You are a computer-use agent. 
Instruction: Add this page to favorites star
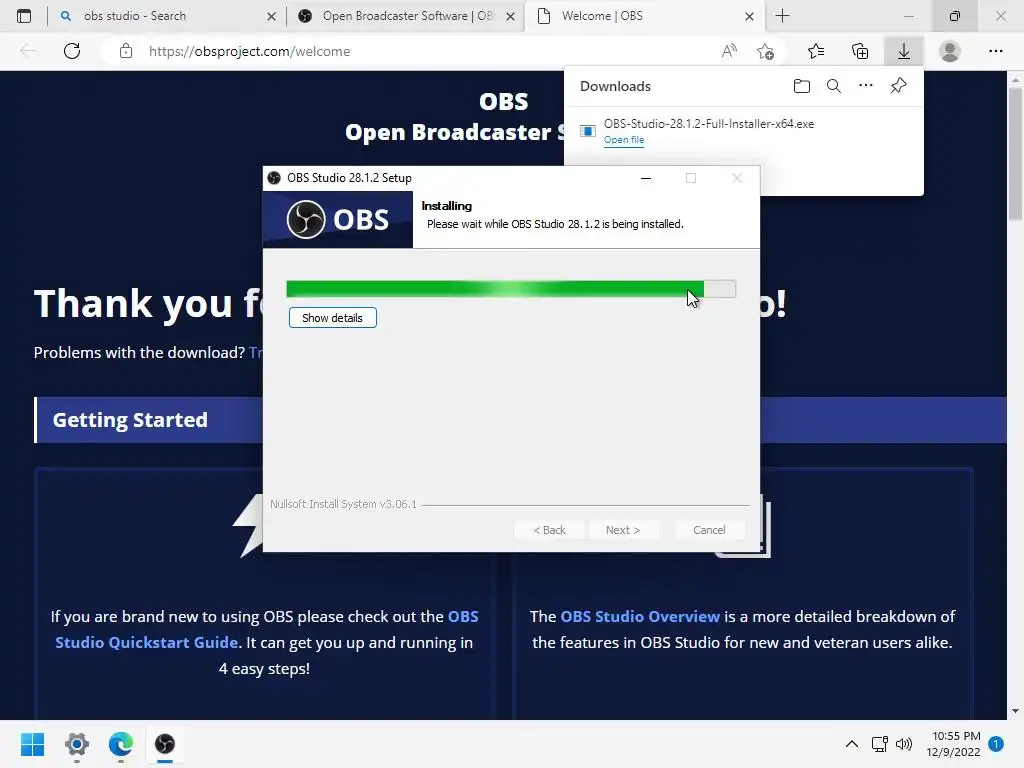tap(765, 51)
